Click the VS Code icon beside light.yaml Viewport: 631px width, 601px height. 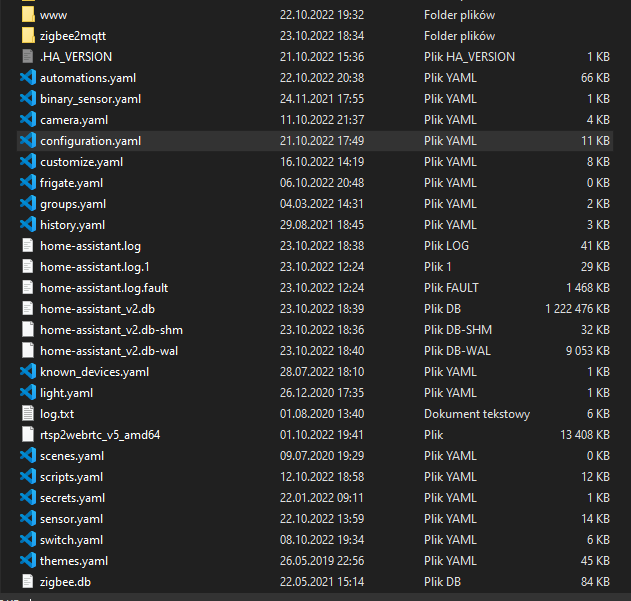[28, 392]
